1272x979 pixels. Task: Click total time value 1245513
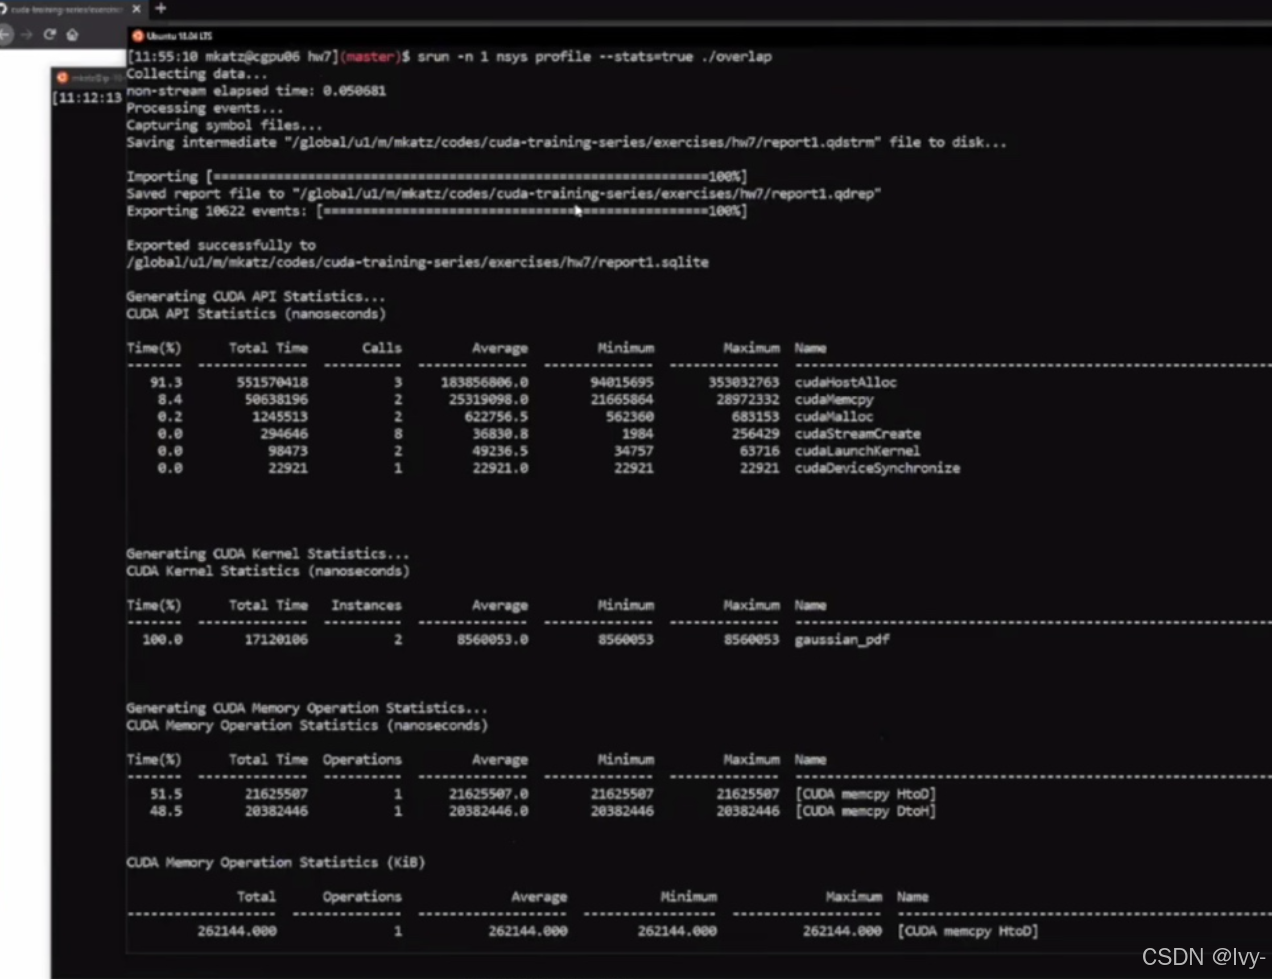point(280,416)
